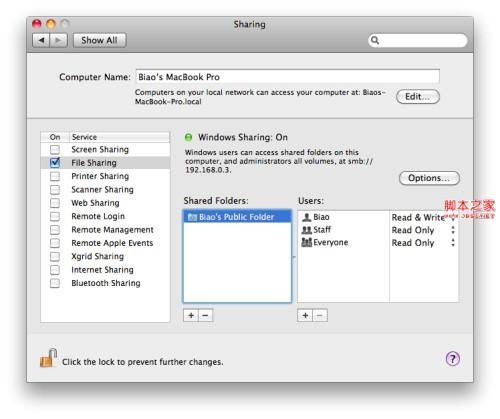Close the Sharing window with red button
This screenshot has width=500, height=419.
pos(37,24)
